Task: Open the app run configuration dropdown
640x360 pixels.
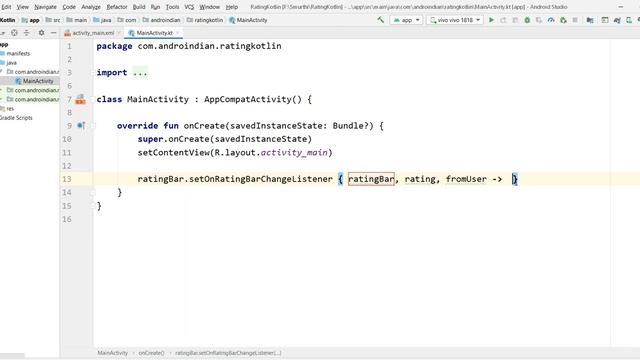Action: tap(407, 20)
